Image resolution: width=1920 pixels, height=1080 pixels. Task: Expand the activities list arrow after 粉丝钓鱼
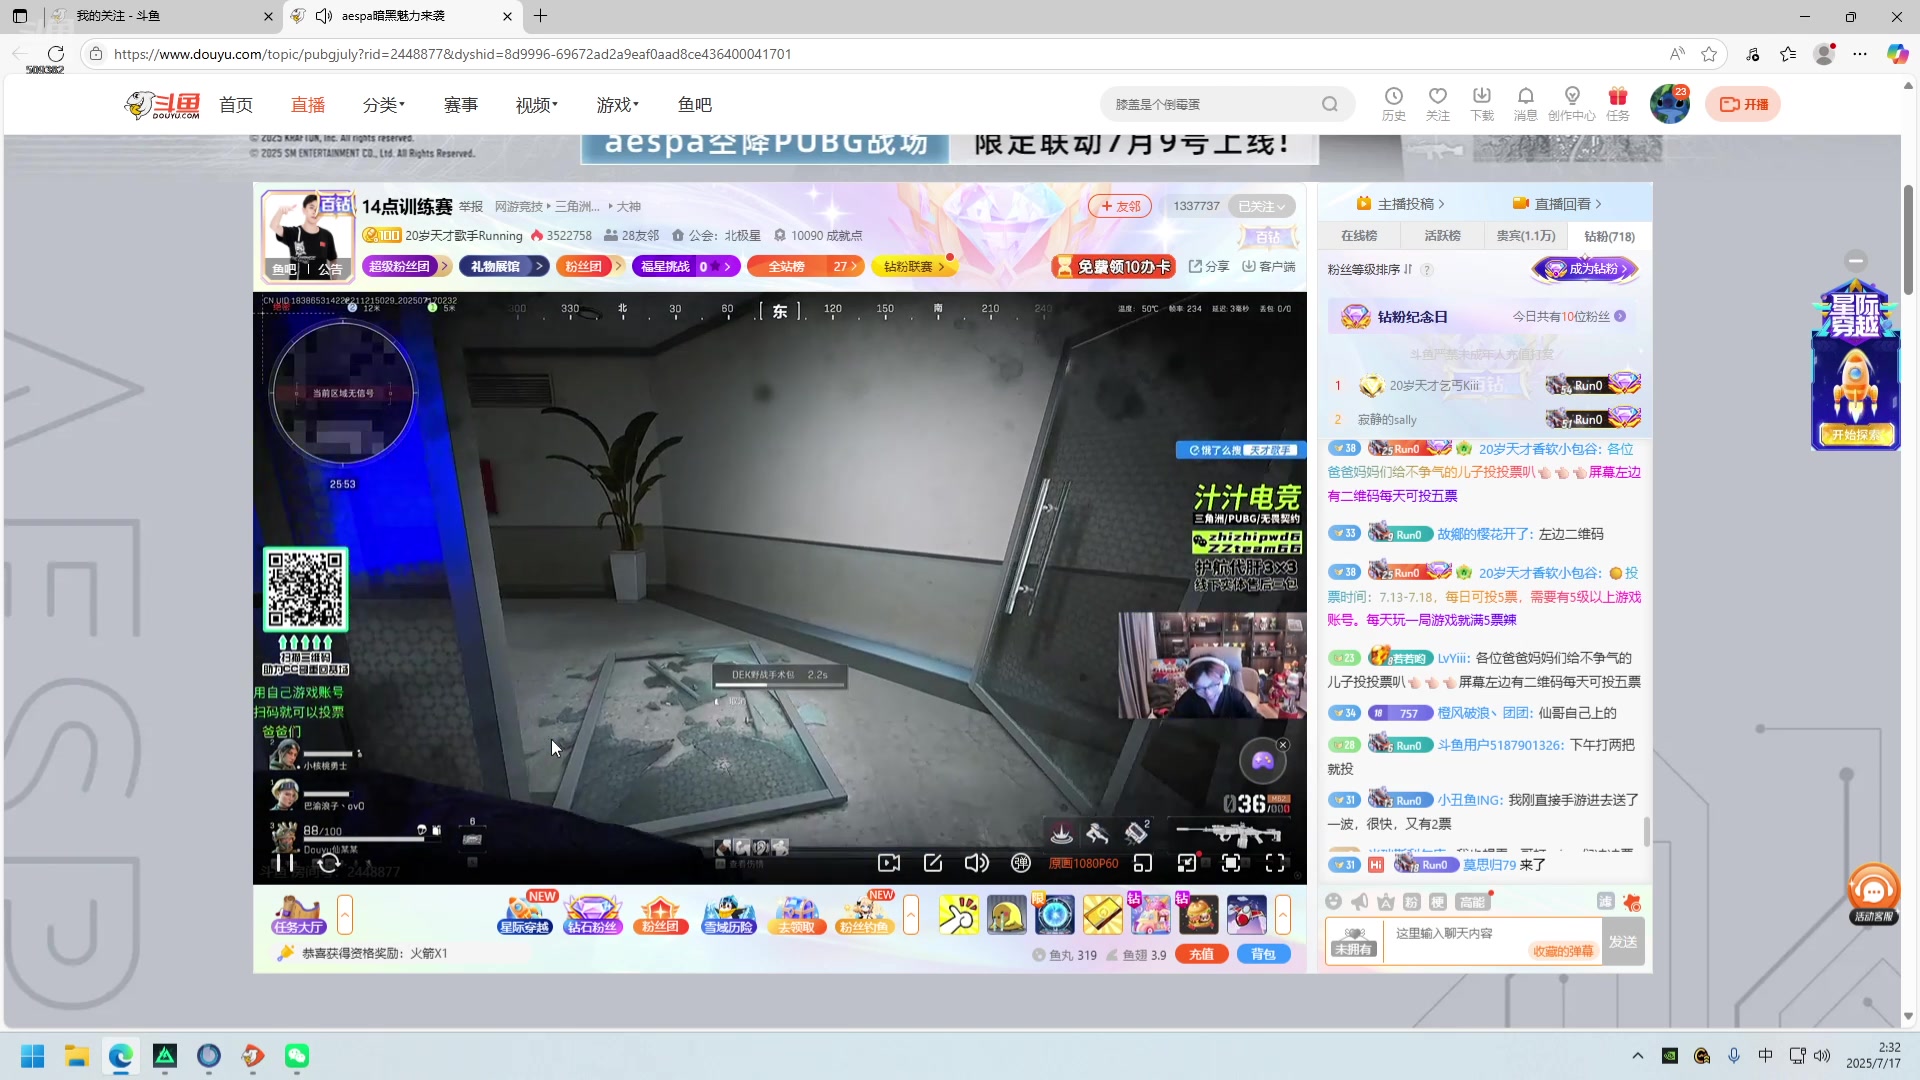point(911,915)
